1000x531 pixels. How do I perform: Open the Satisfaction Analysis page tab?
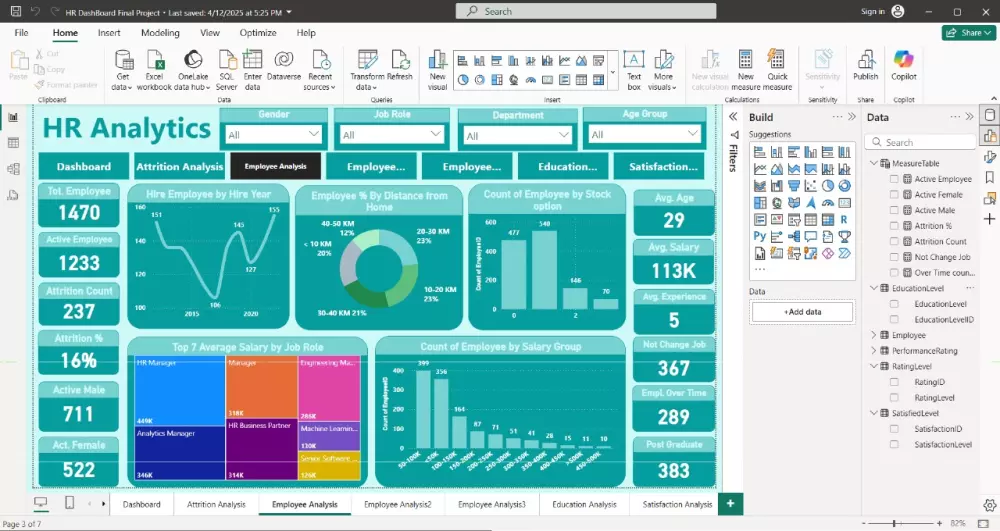point(677,504)
